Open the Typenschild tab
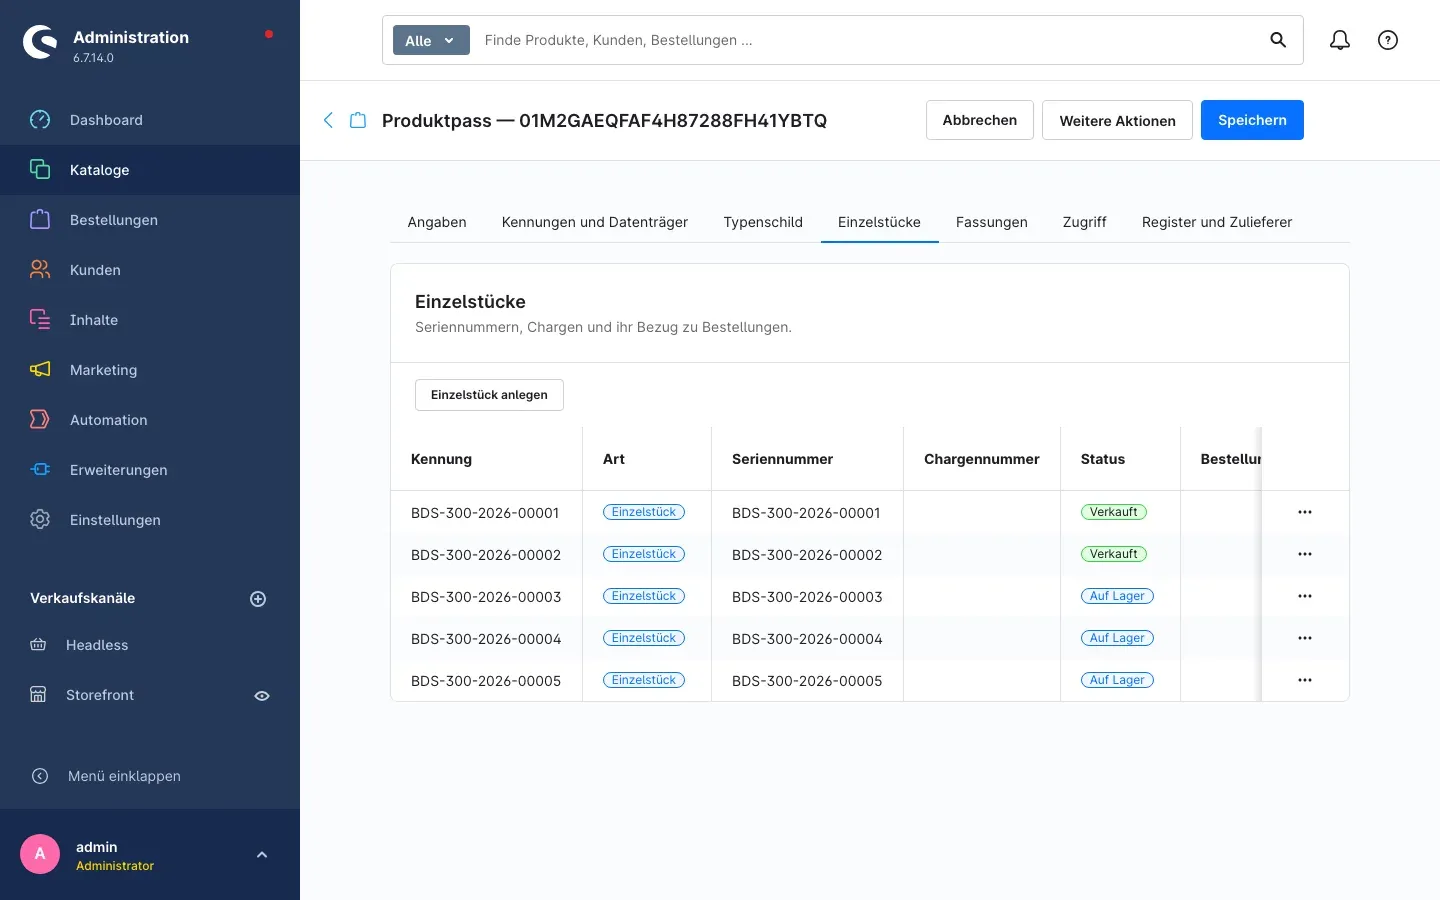The width and height of the screenshot is (1440, 900). (x=763, y=222)
